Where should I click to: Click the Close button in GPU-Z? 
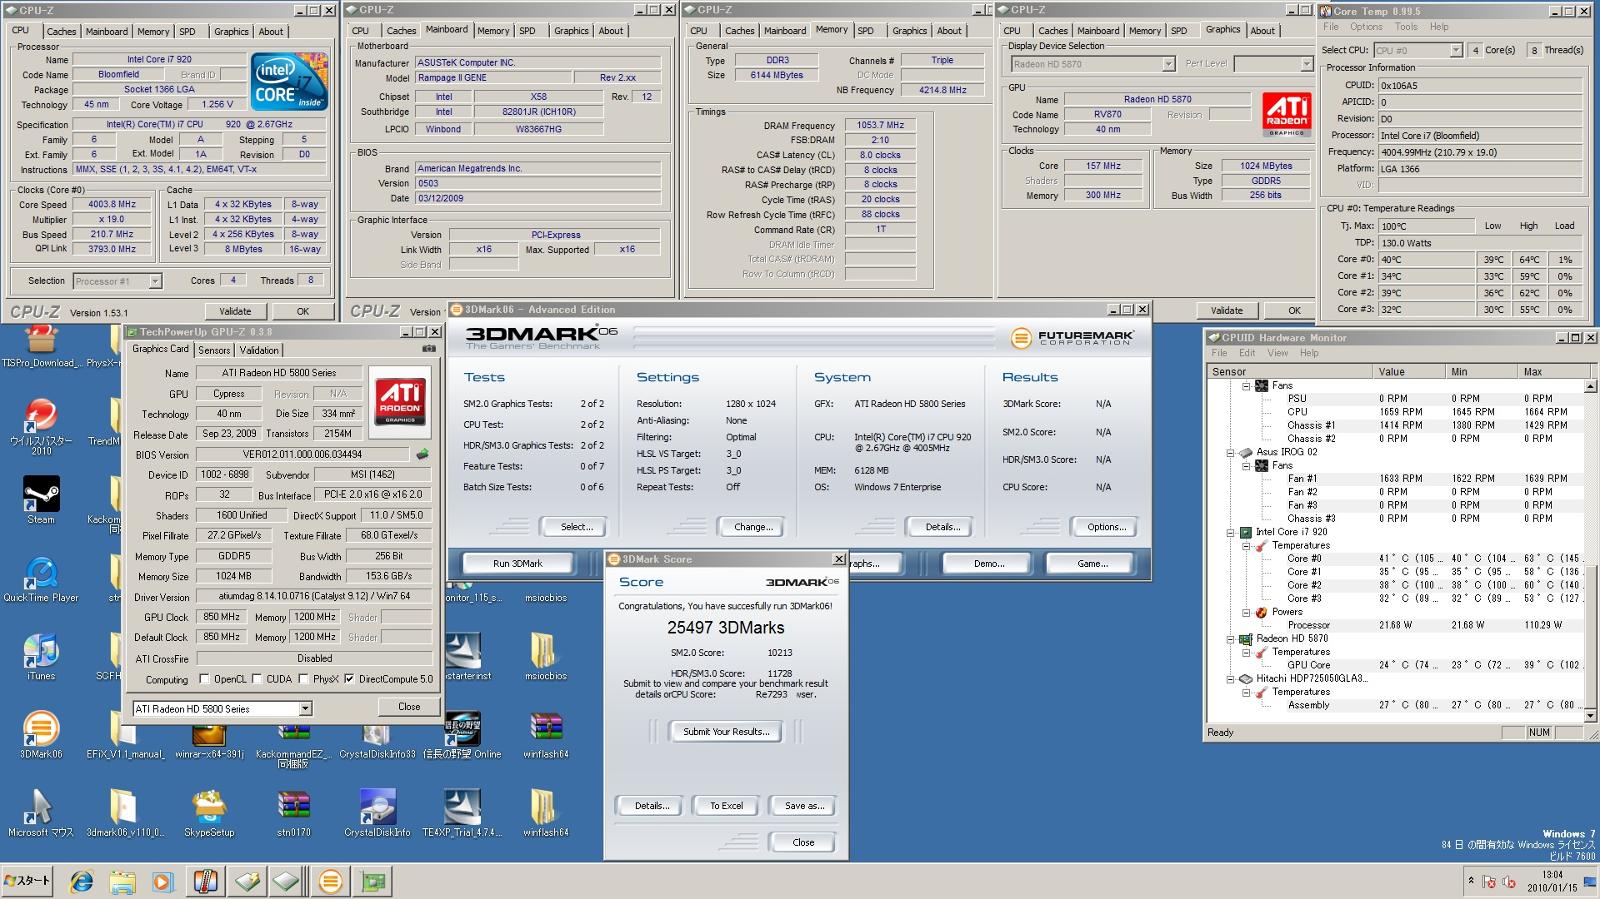(x=409, y=706)
